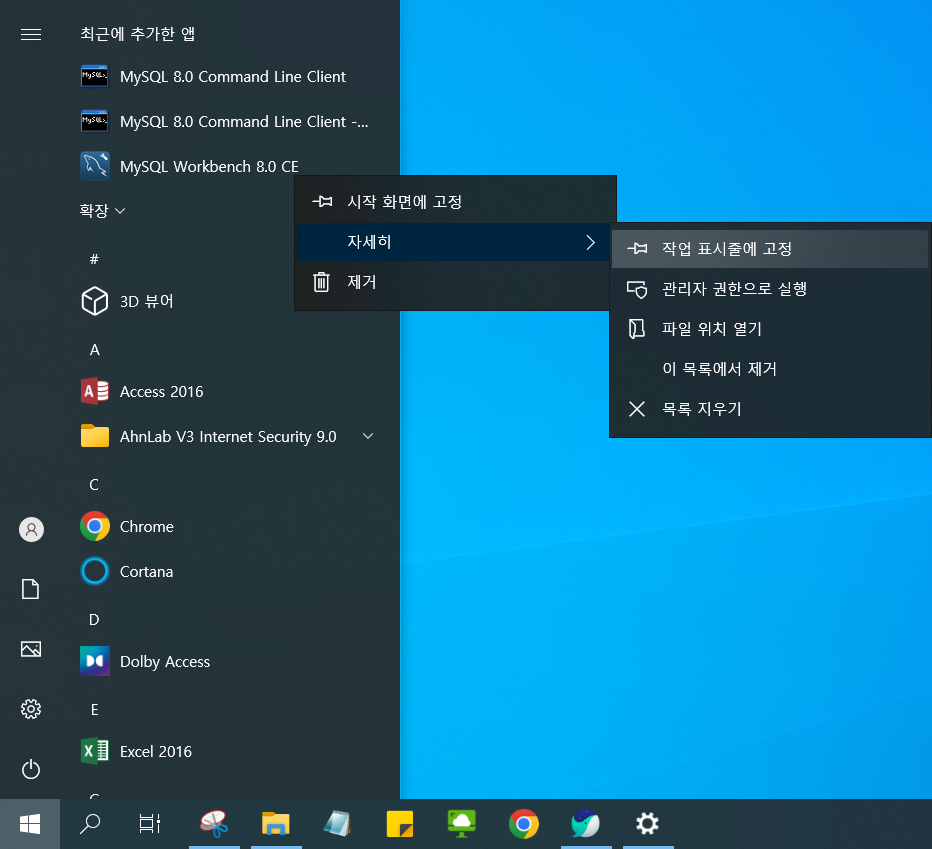Click the E letter group header
The width and height of the screenshot is (932, 849).
(95, 710)
